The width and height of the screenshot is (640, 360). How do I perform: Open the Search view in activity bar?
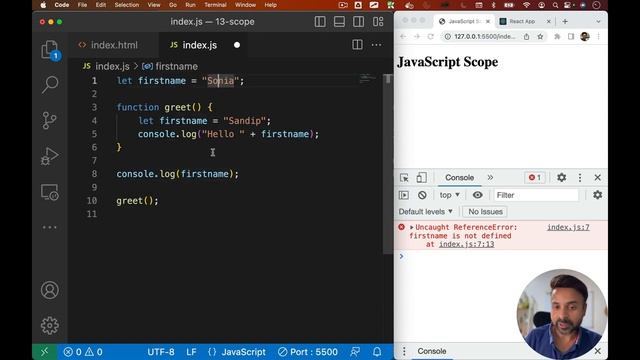[50, 84]
